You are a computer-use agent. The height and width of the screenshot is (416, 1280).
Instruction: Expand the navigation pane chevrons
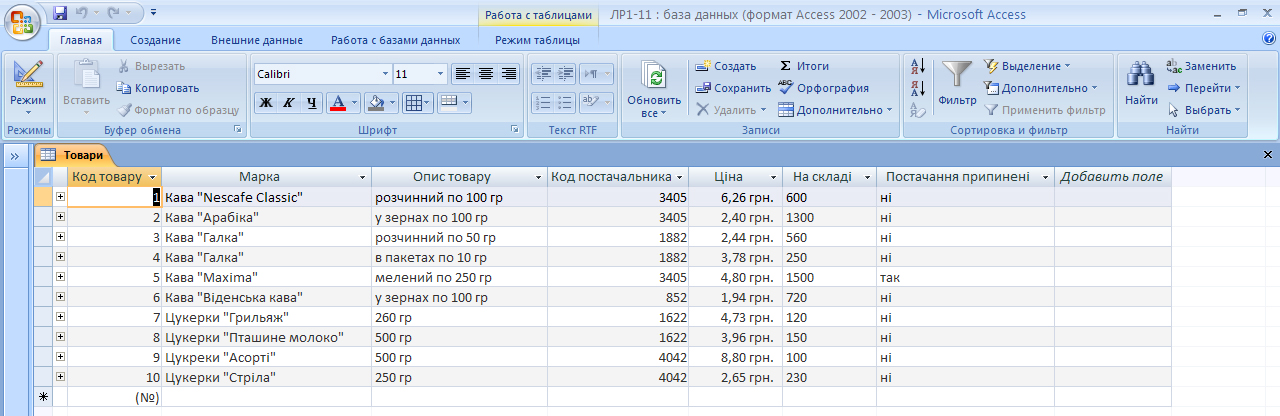15,156
